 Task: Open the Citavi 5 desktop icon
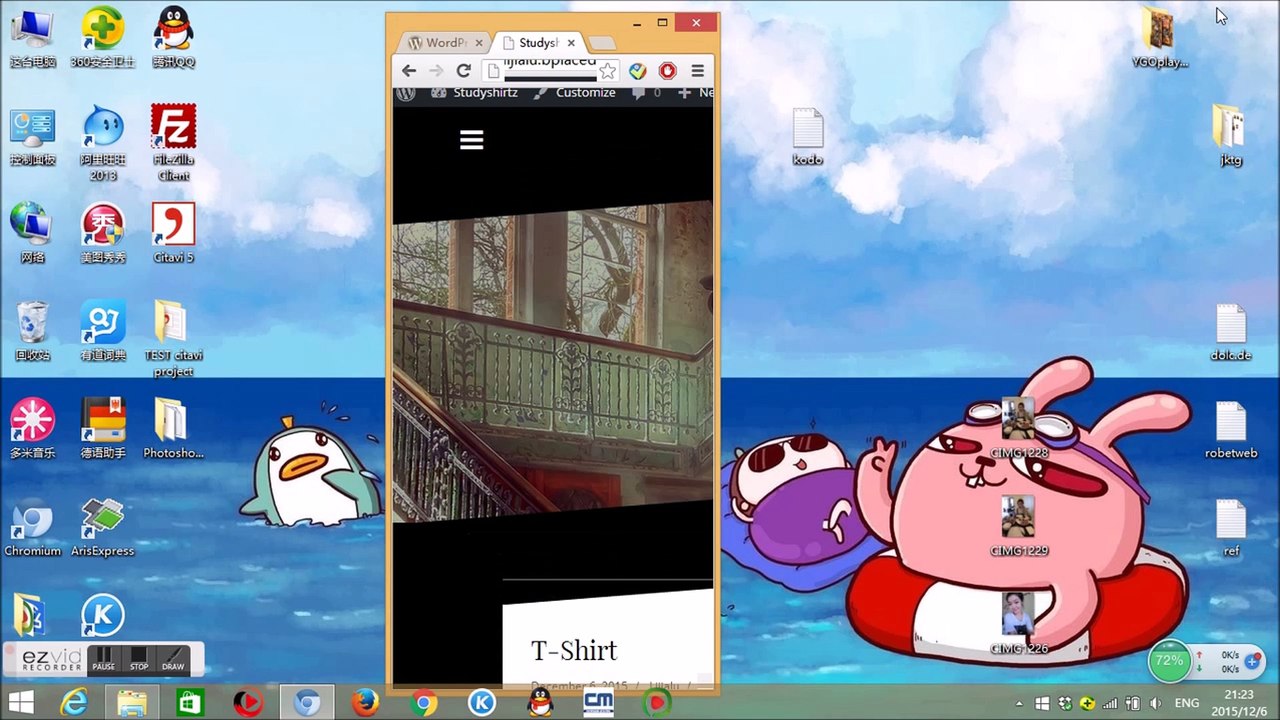tap(173, 234)
